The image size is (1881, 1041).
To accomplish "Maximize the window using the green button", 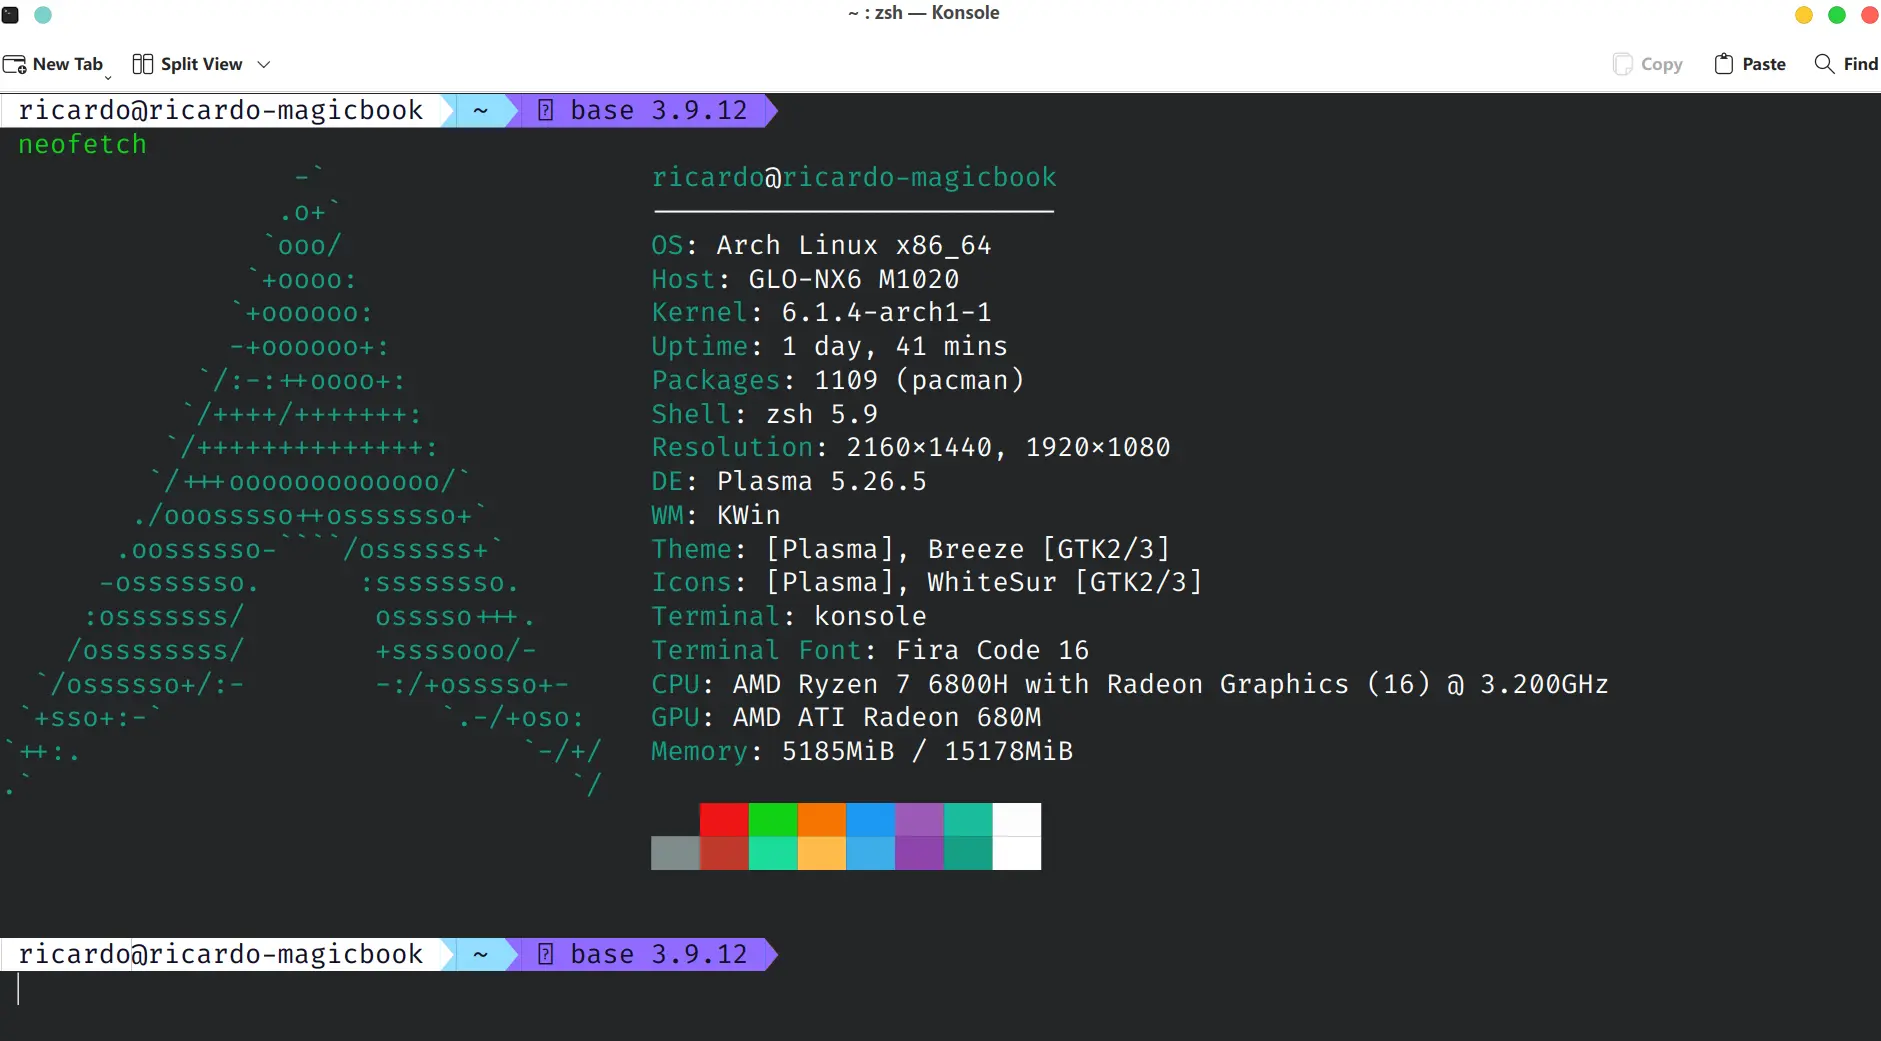I will point(1837,15).
